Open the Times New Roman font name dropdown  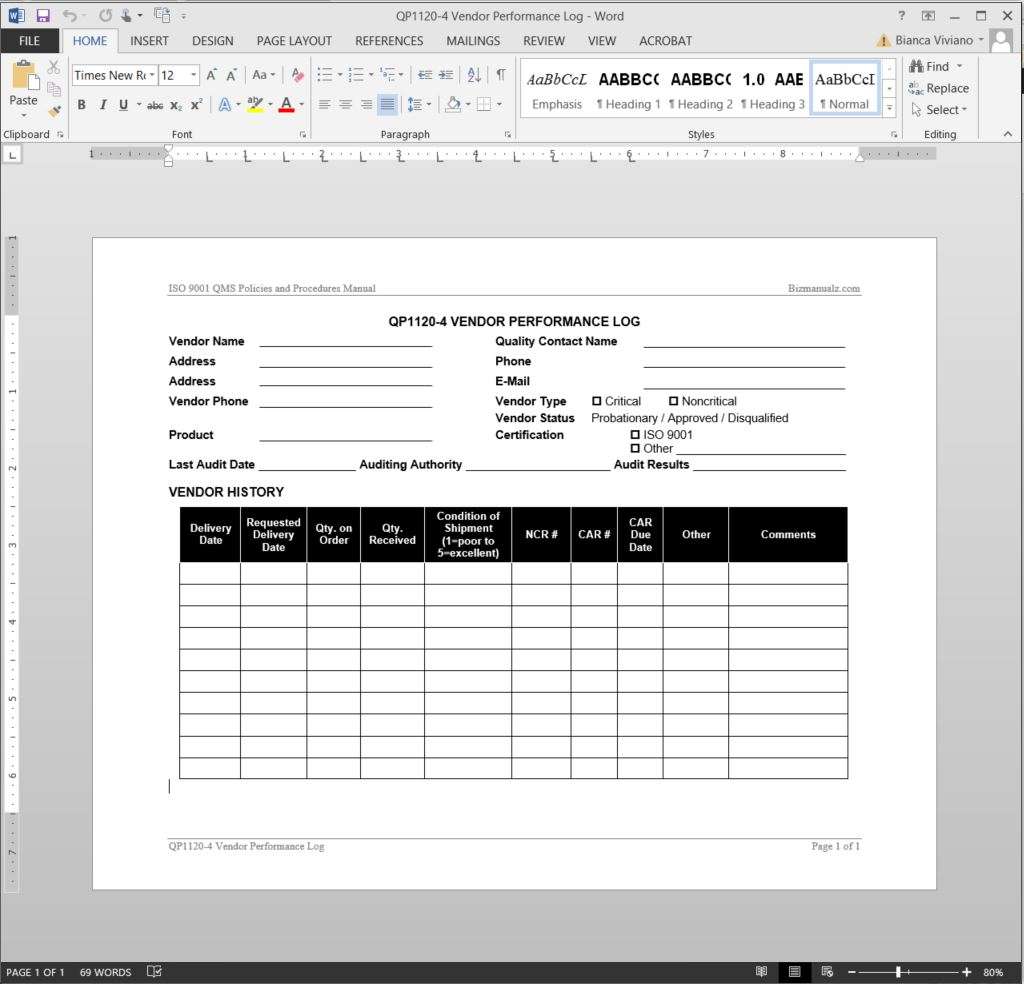click(152, 75)
